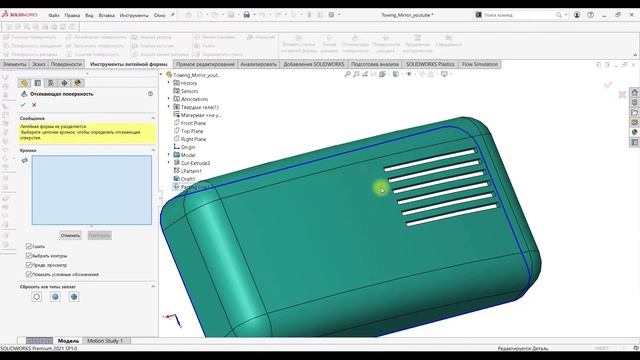Open the Окно menu

(160, 15)
